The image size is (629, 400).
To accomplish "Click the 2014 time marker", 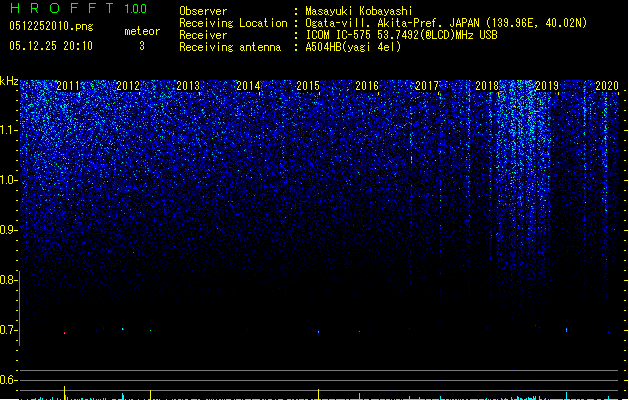I will point(248,85).
